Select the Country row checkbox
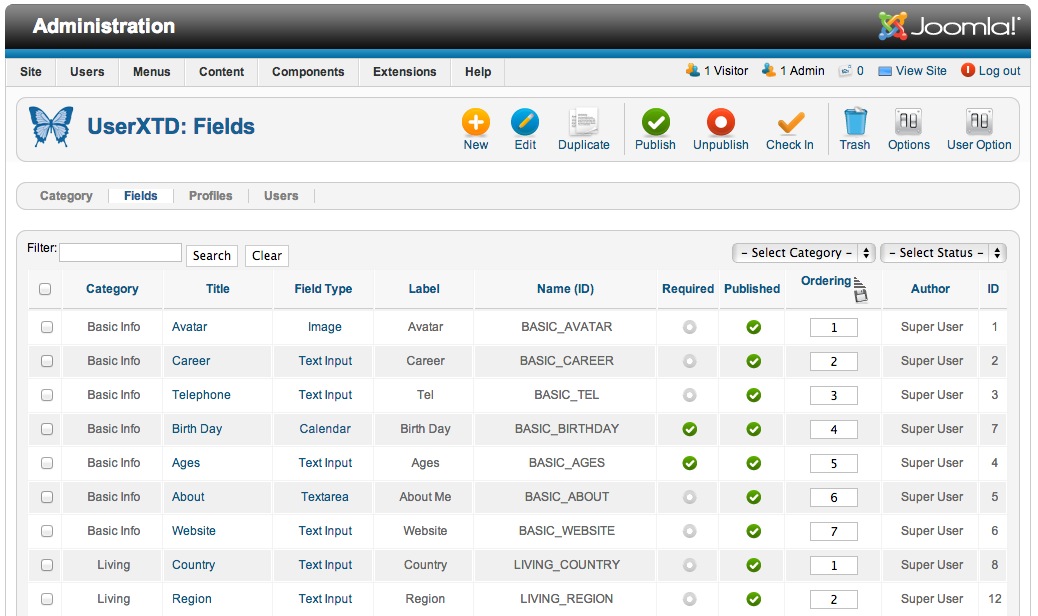1038x616 pixels. point(47,565)
